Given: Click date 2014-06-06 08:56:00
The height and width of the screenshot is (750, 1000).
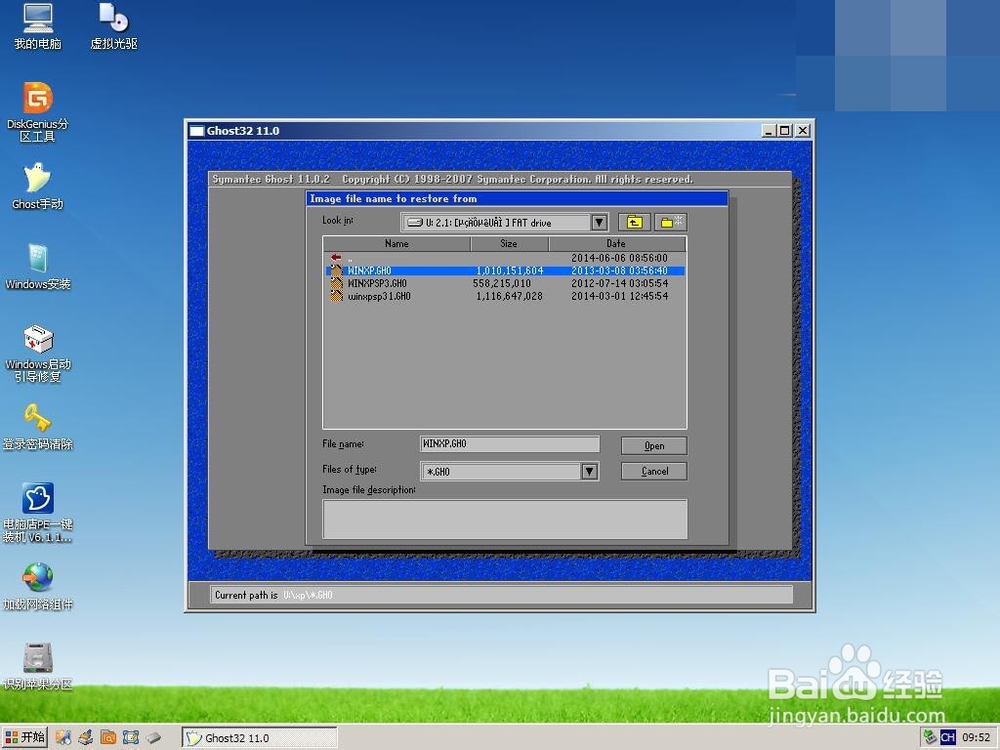Looking at the screenshot, I should tap(619, 258).
